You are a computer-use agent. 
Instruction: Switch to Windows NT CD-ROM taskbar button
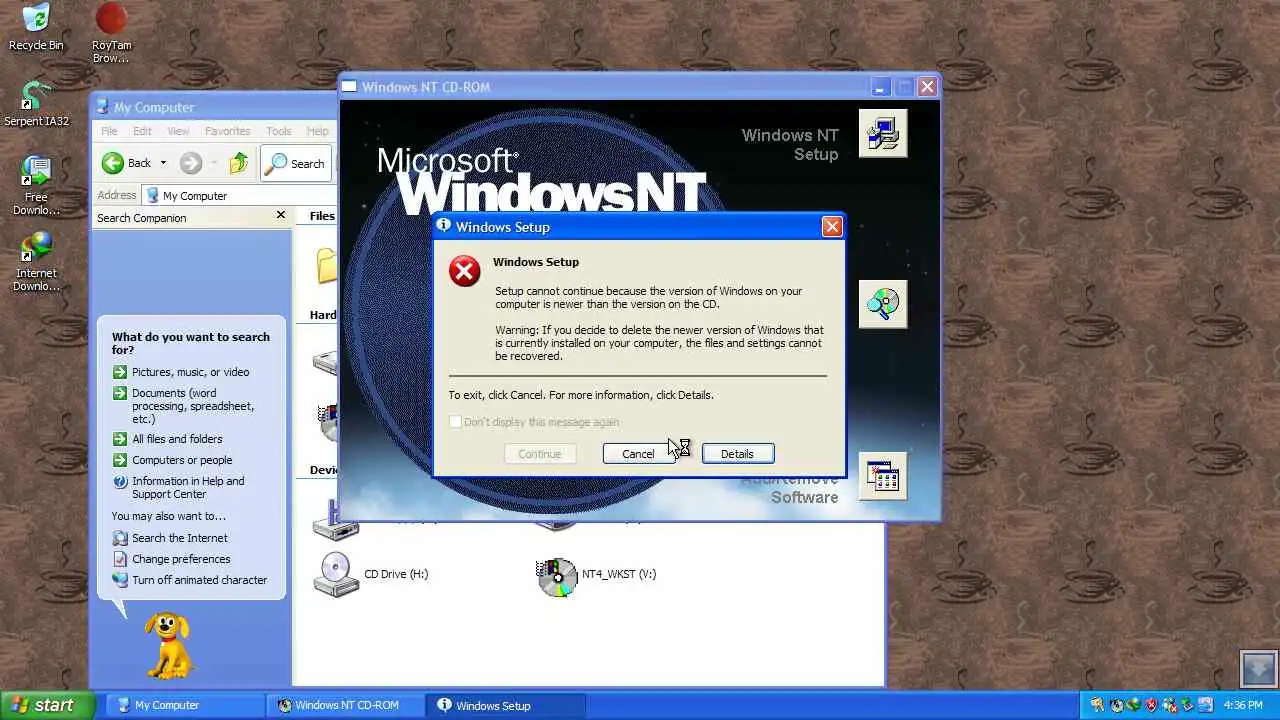(346, 705)
